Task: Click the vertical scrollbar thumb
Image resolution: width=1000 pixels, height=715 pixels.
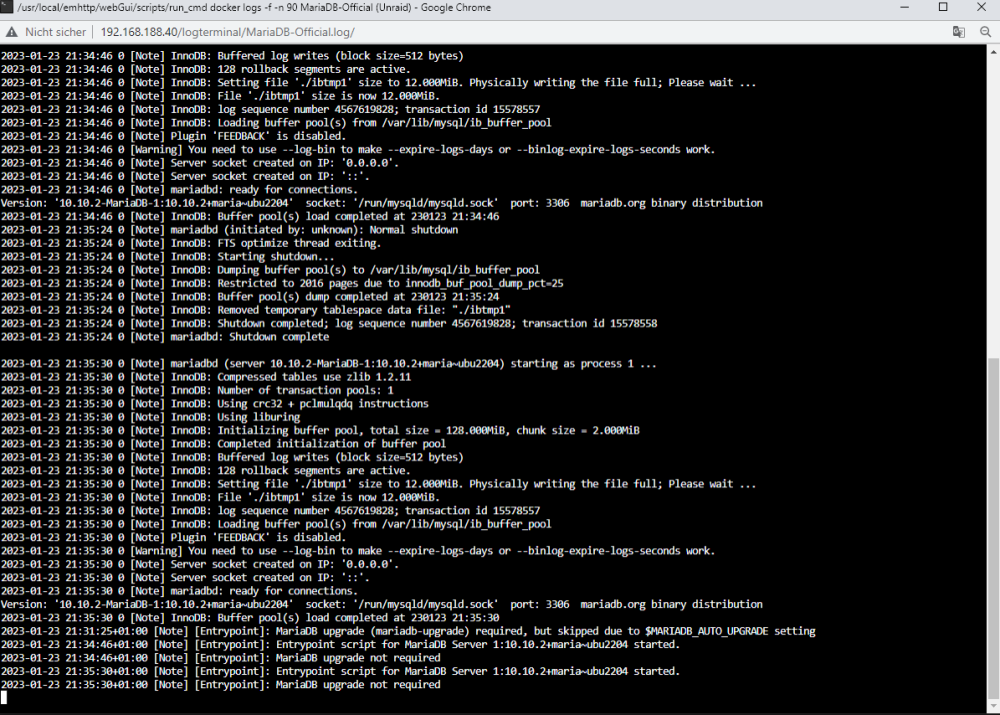Action: 994,528
